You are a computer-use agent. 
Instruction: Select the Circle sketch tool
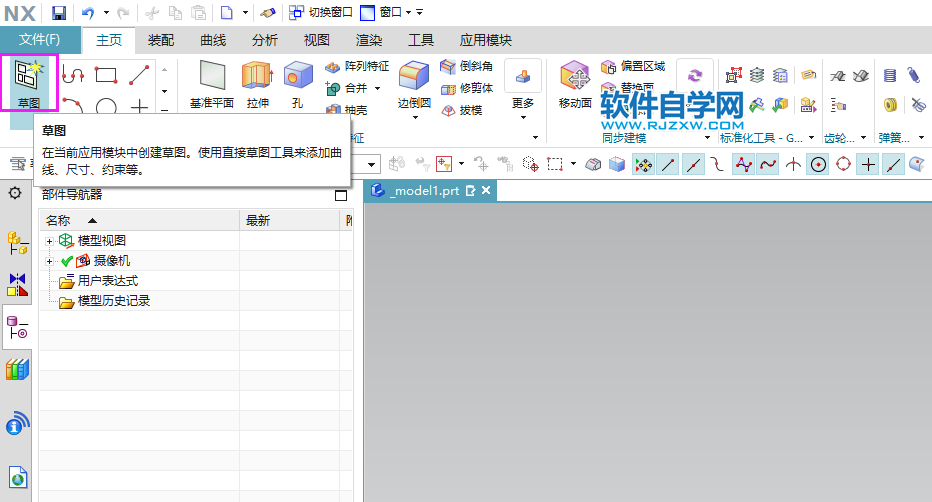pyautogui.click(x=106, y=106)
